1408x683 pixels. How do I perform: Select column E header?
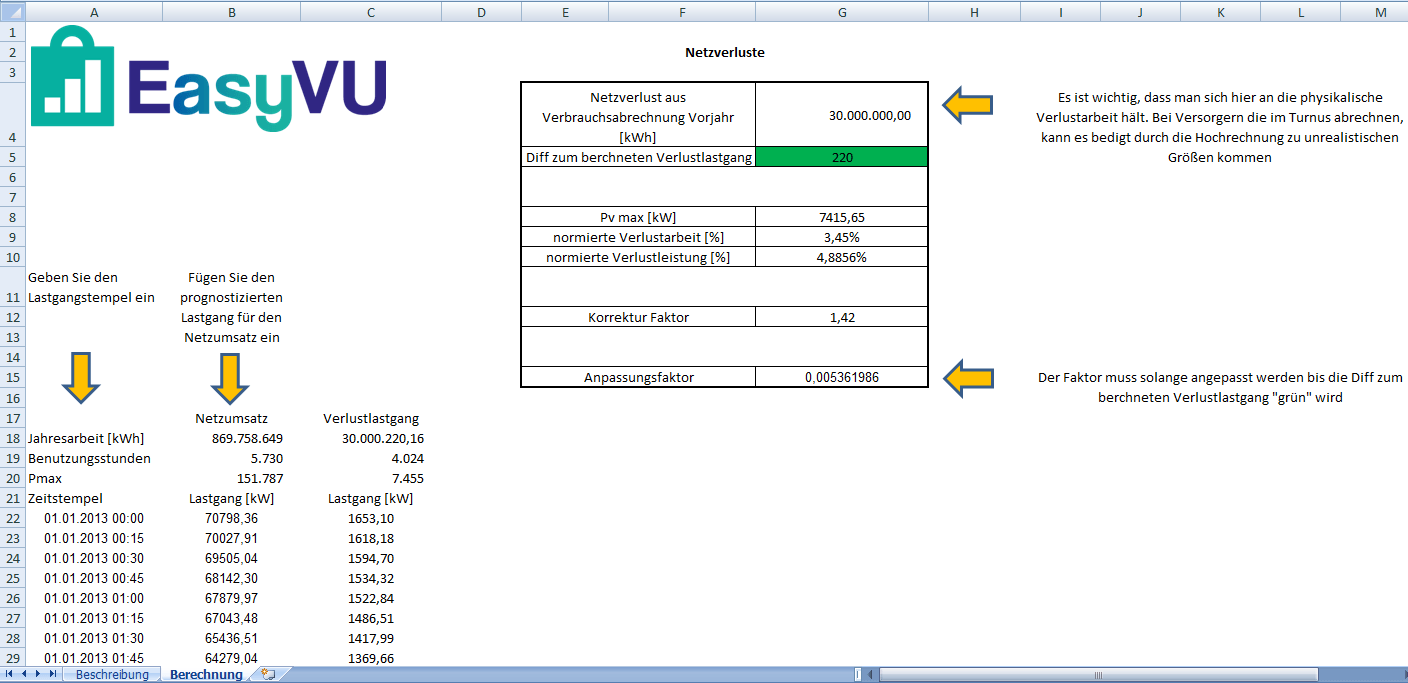click(566, 11)
